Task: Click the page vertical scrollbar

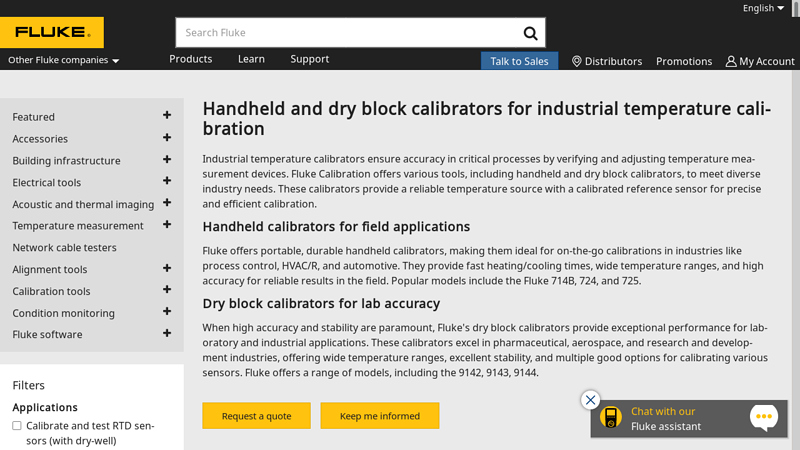Action: (x=795, y=224)
